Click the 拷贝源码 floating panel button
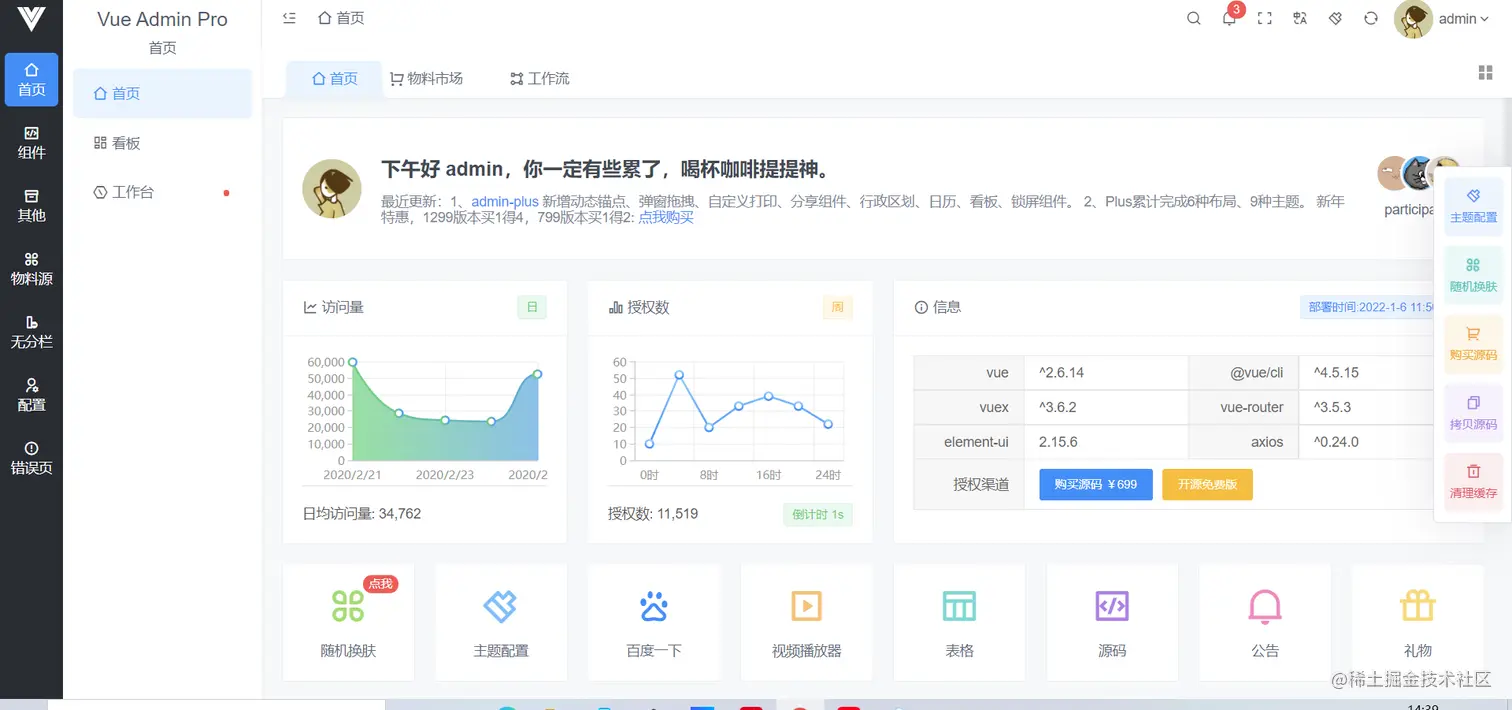The image size is (1512, 710). pos(1473,413)
